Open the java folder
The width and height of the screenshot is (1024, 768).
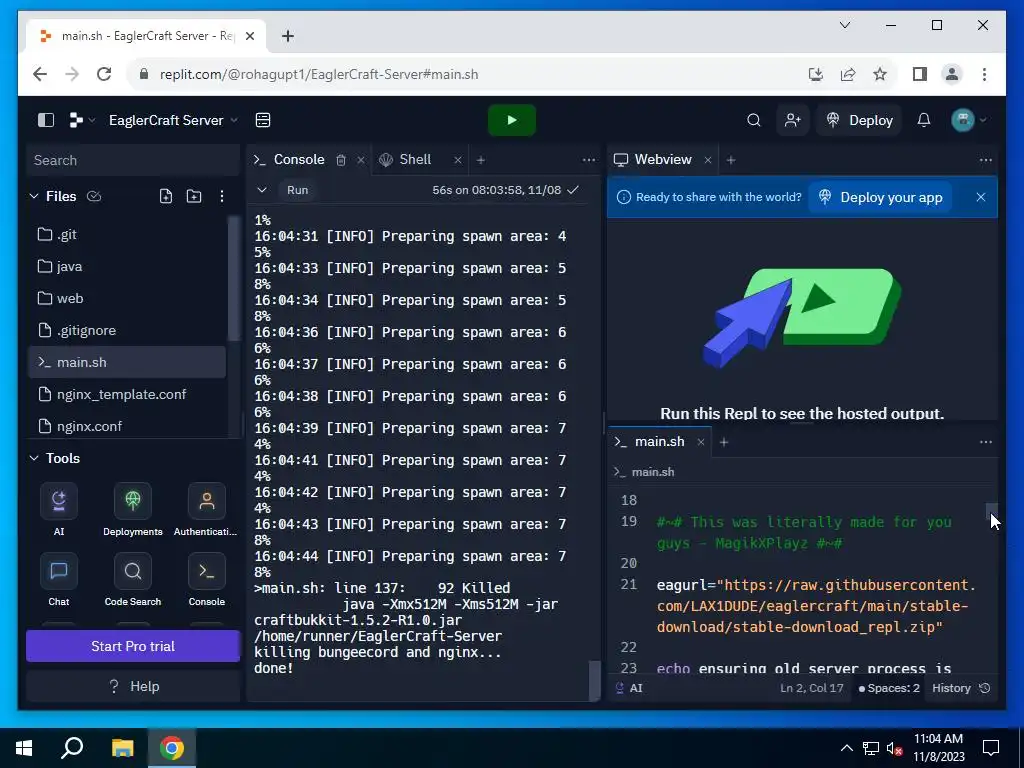127,266
